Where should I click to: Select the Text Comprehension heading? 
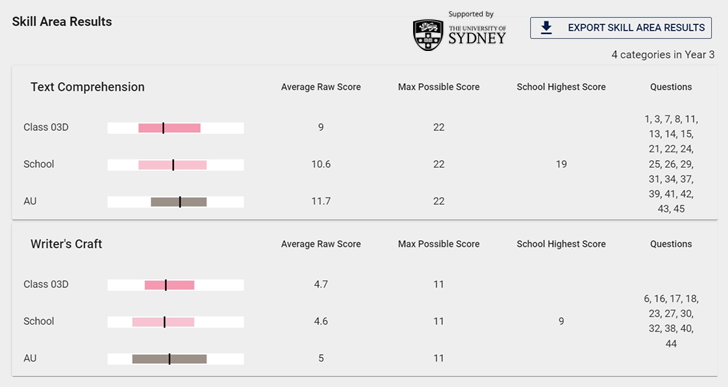(x=87, y=87)
